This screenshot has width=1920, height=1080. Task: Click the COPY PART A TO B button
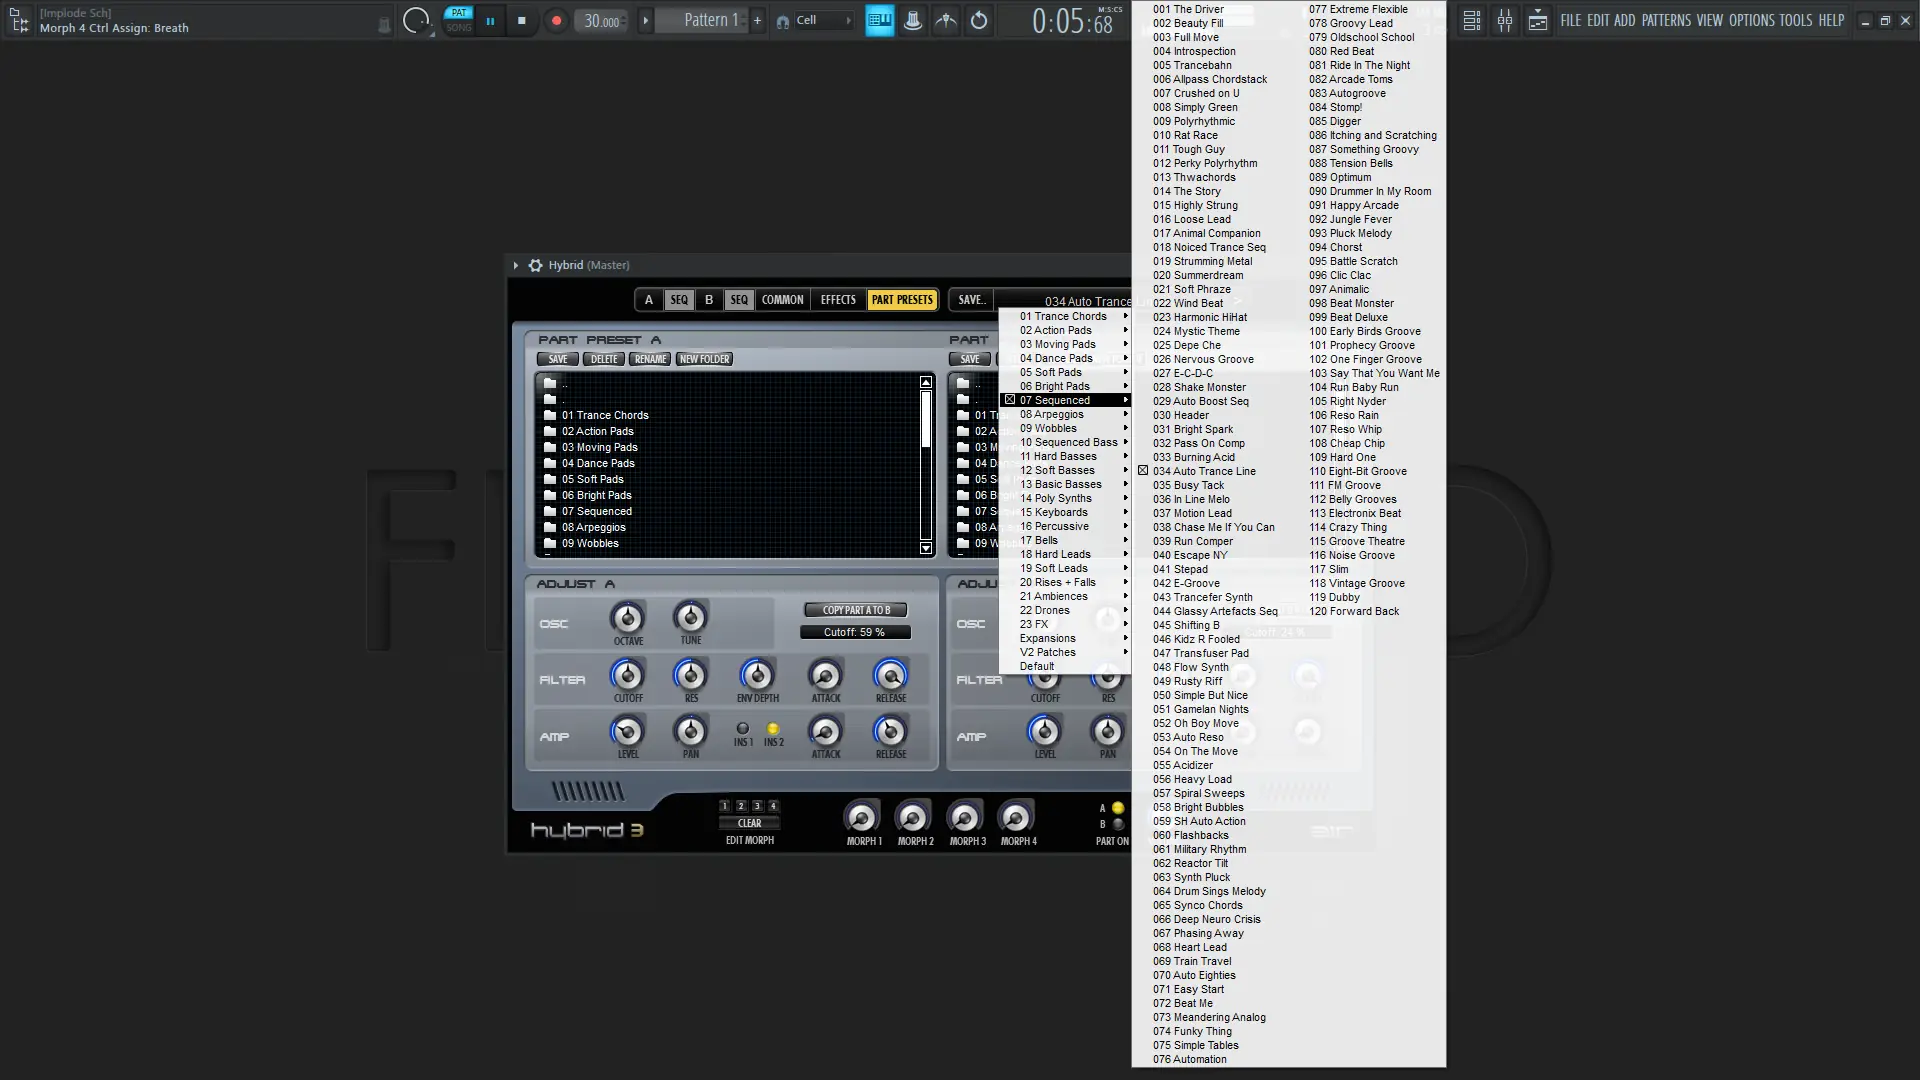click(855, 610)
